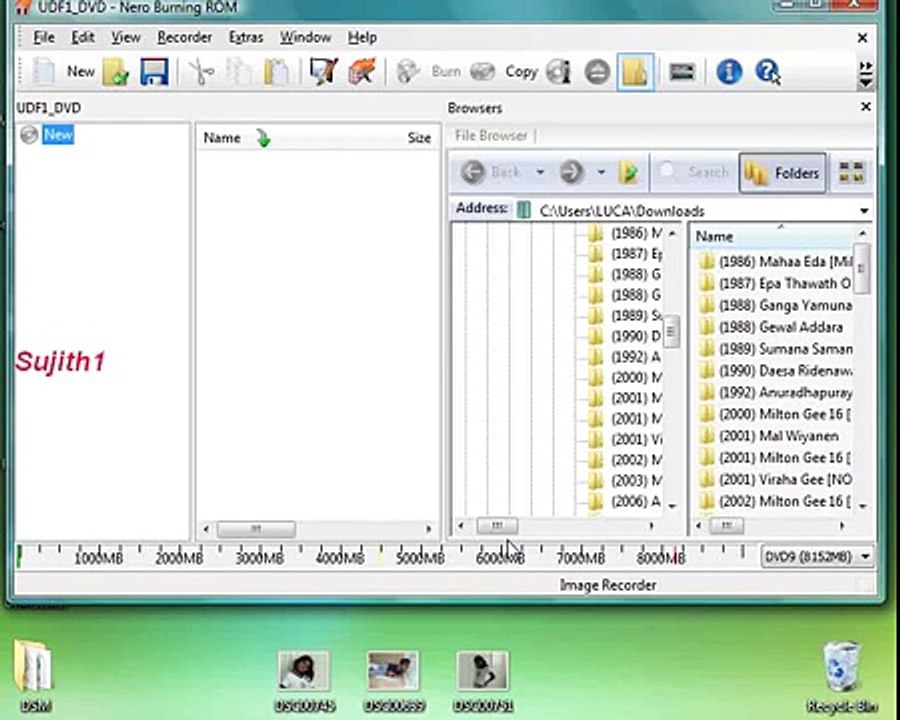Click the choose recorder drive icon

[682, 72]
